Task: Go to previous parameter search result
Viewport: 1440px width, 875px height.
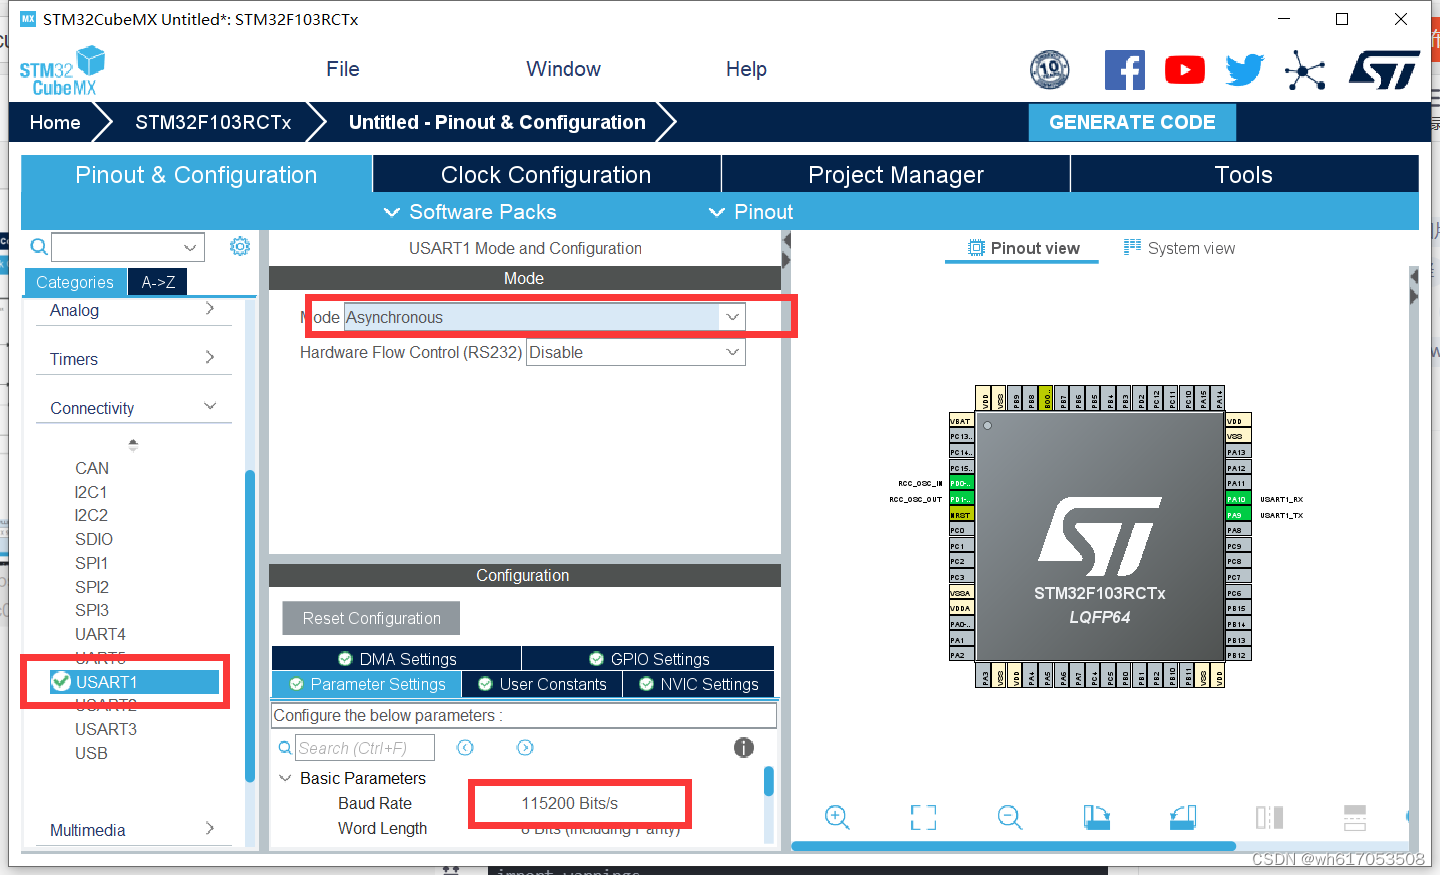Action: click(x=465, y=747)
